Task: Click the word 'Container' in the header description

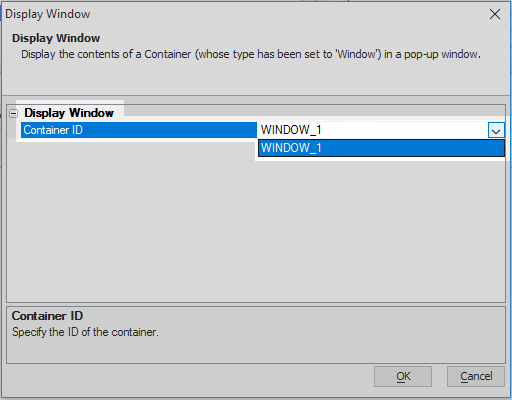Action: pyautogui.click(x=168, y=54)
